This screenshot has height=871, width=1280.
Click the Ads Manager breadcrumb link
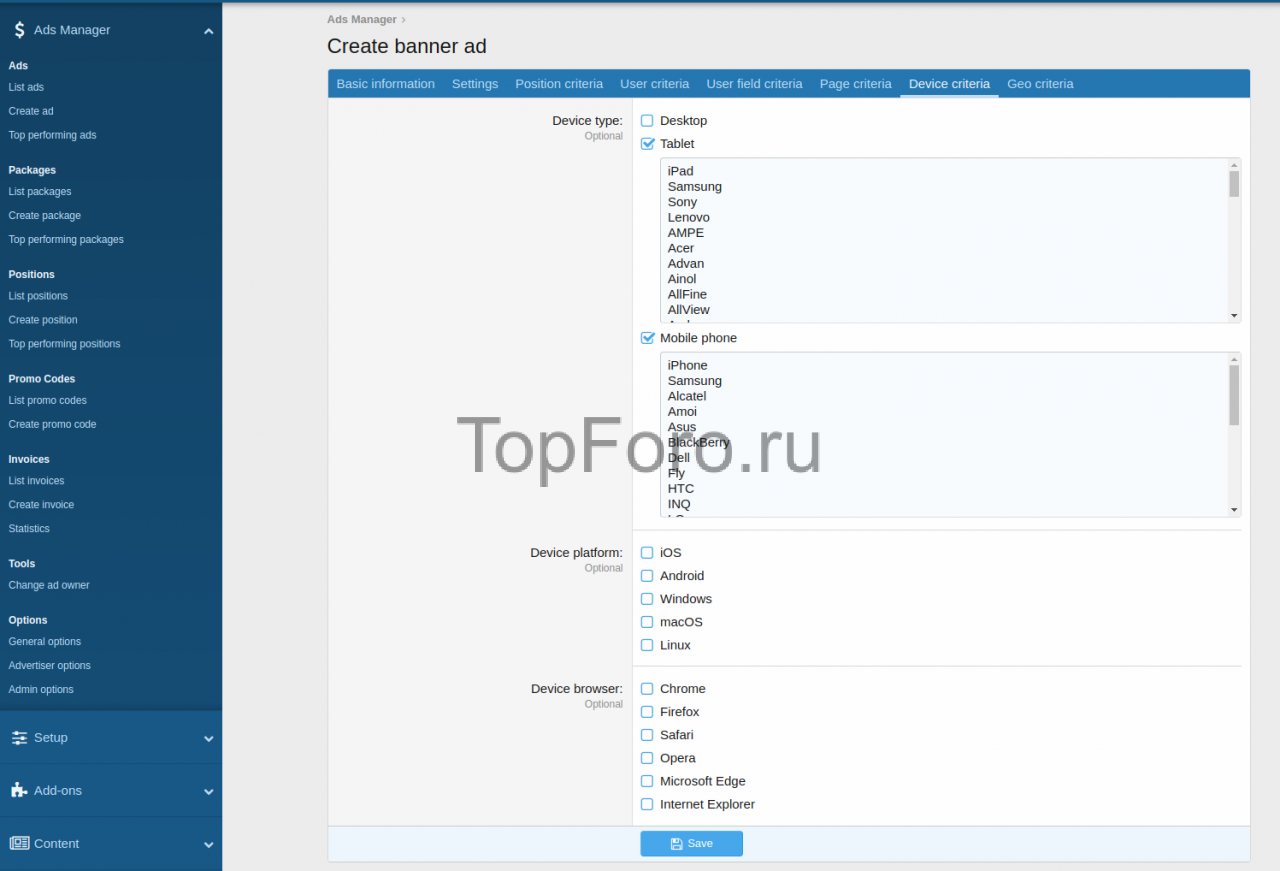361,19
